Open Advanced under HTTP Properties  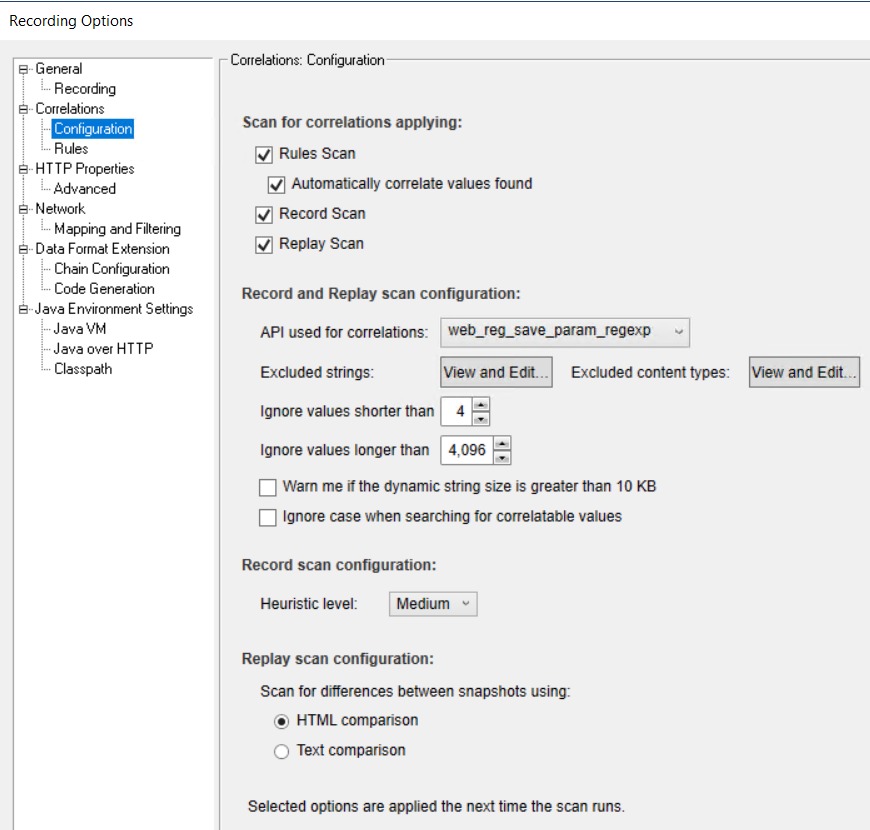(84, 189)
